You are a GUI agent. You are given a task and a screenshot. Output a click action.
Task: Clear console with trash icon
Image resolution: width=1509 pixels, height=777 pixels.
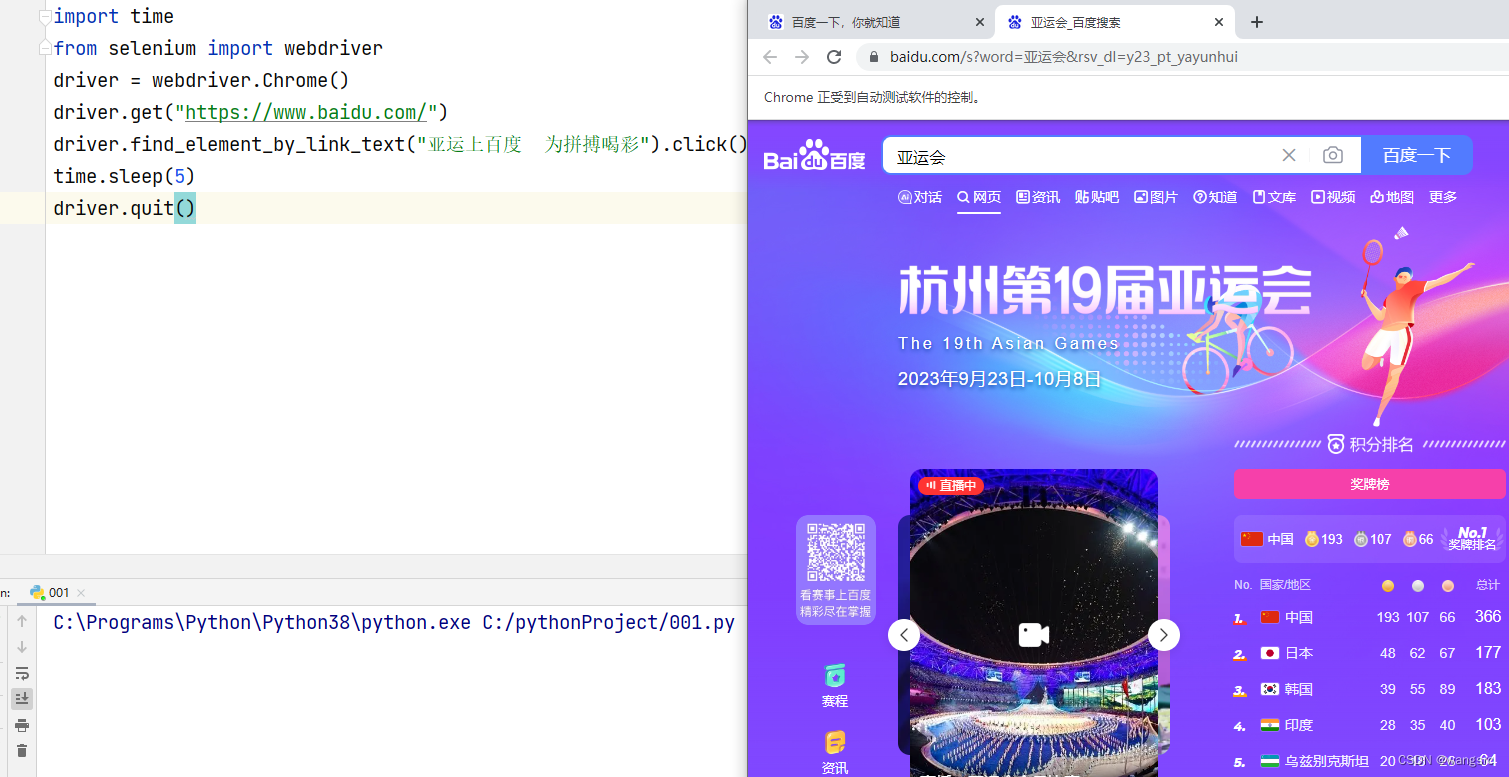[22, 750]
